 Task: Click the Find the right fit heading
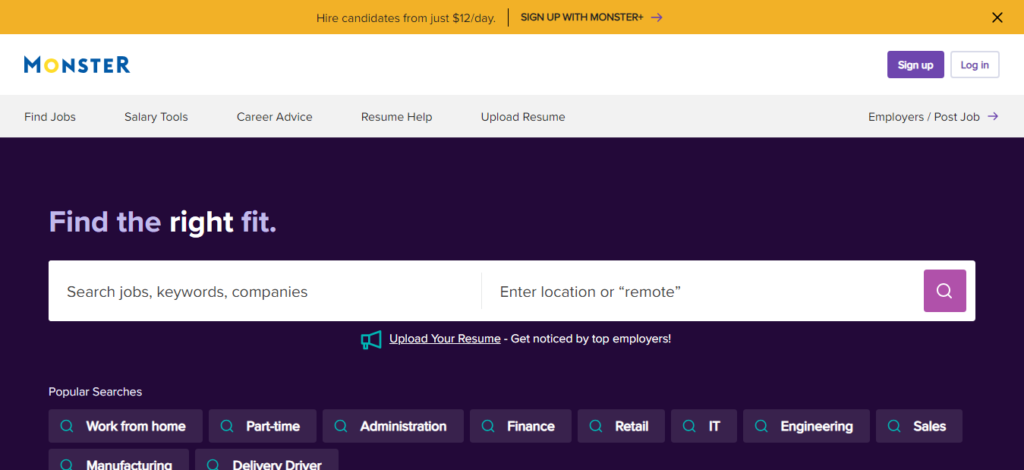[163, 223]
